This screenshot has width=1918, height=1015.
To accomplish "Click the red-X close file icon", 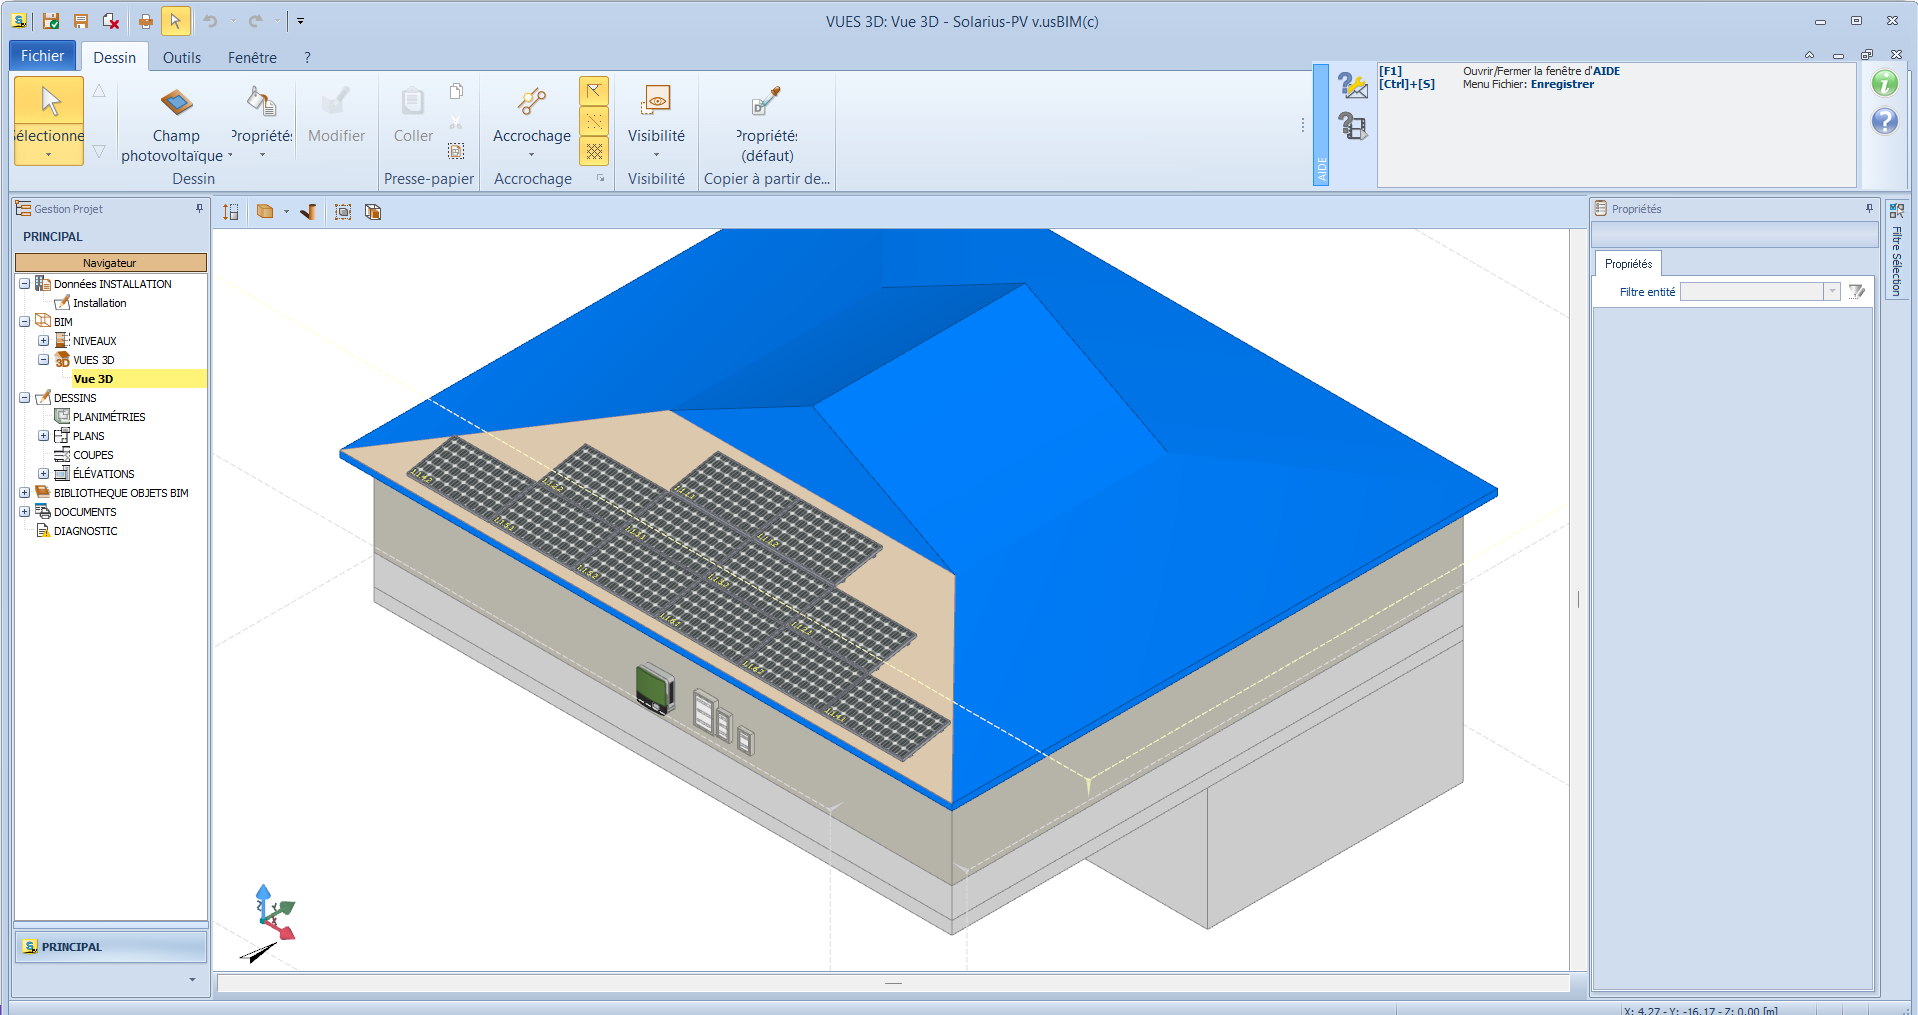I will click(x=111, y=21).
